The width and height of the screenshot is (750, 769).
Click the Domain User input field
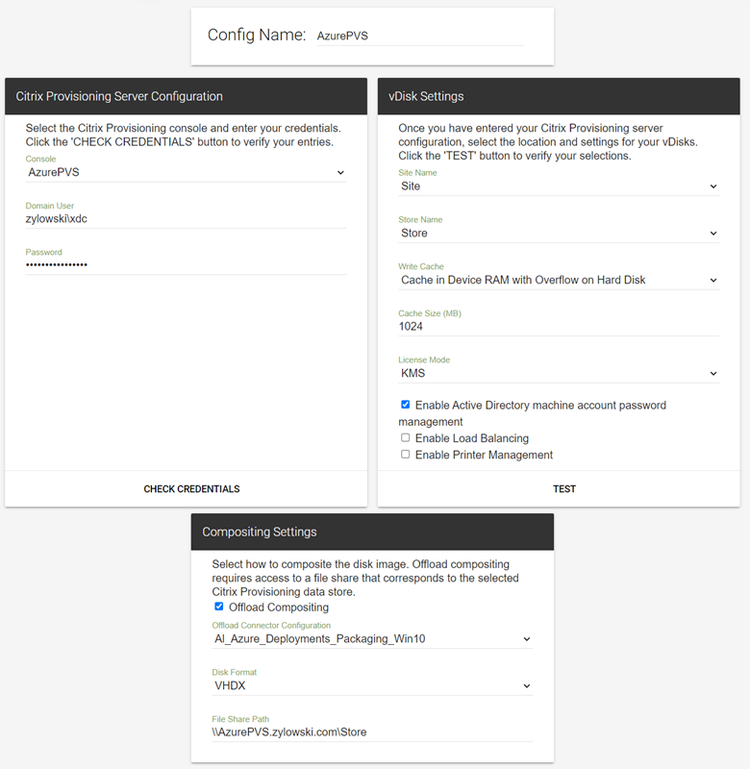coord(186,219)
